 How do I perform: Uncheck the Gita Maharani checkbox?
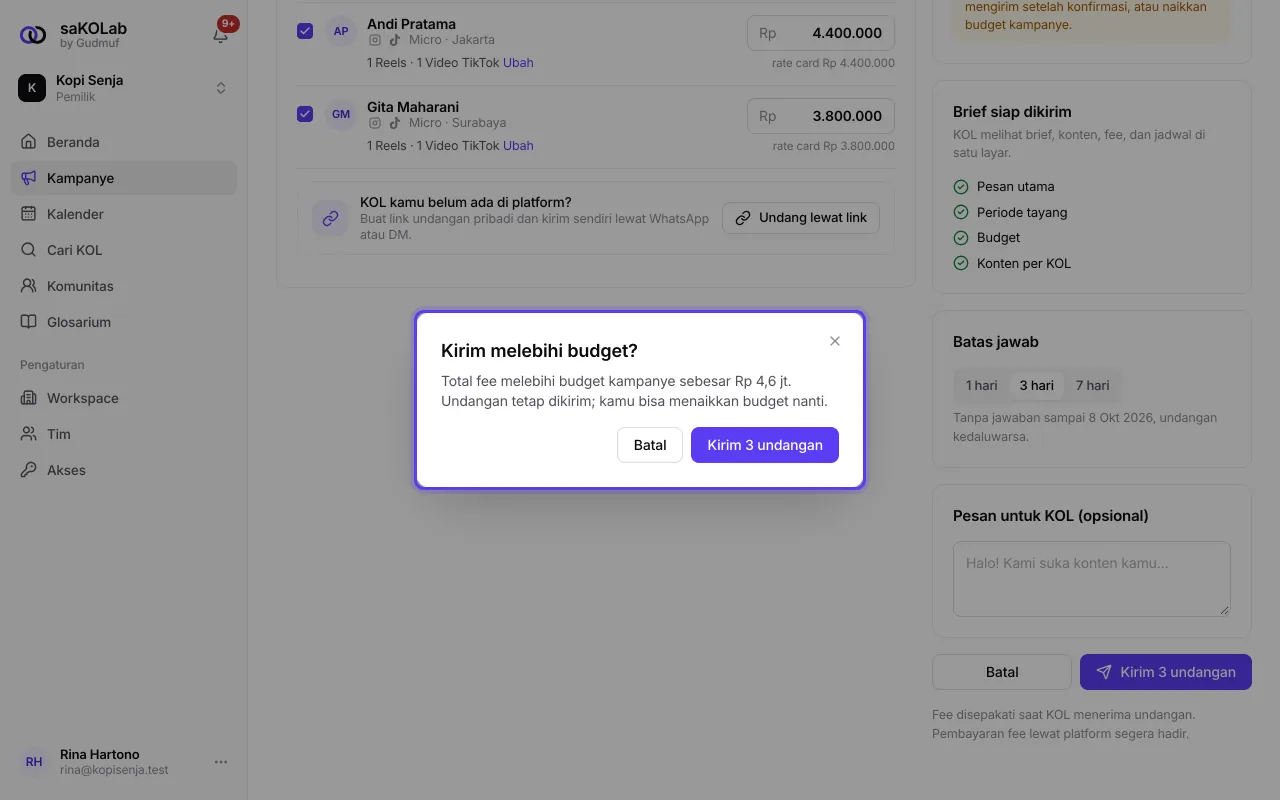click(x=305, y=114)
